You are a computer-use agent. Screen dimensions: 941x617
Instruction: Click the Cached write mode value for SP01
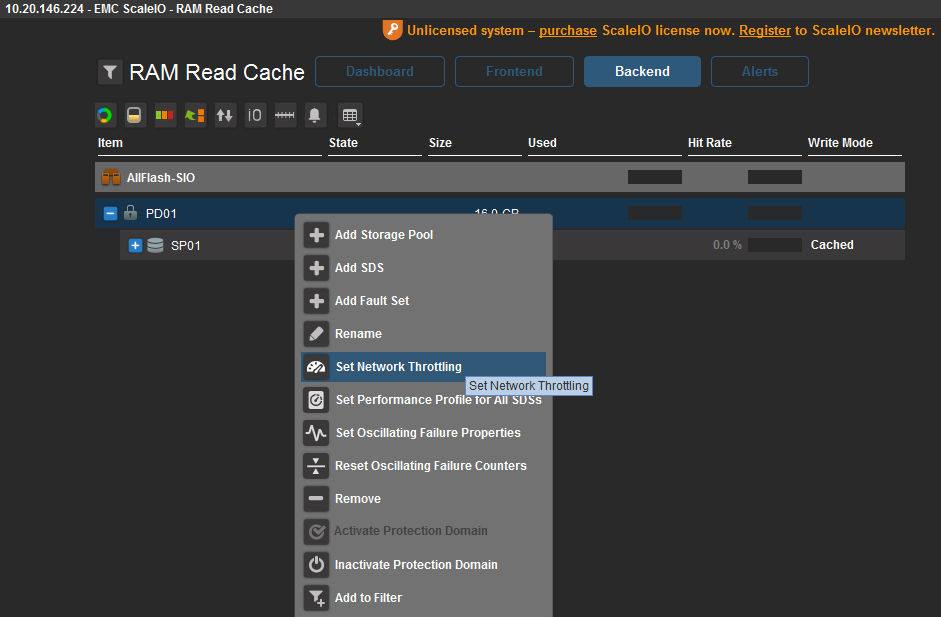point(832,245)
